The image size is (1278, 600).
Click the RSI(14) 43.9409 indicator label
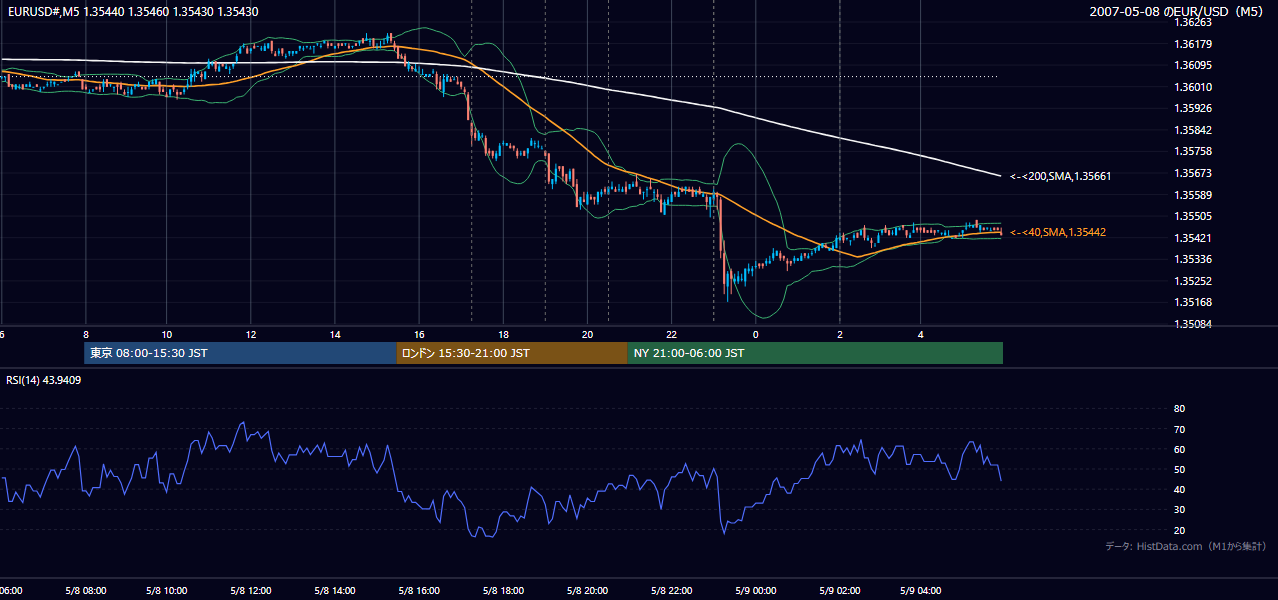[x=44, y=380]
